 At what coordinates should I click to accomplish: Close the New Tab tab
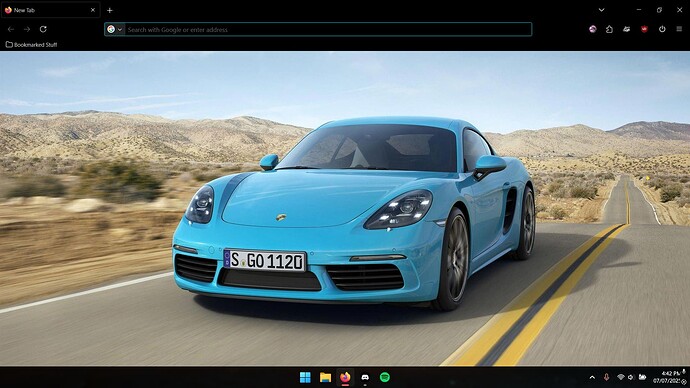[92, 10]
